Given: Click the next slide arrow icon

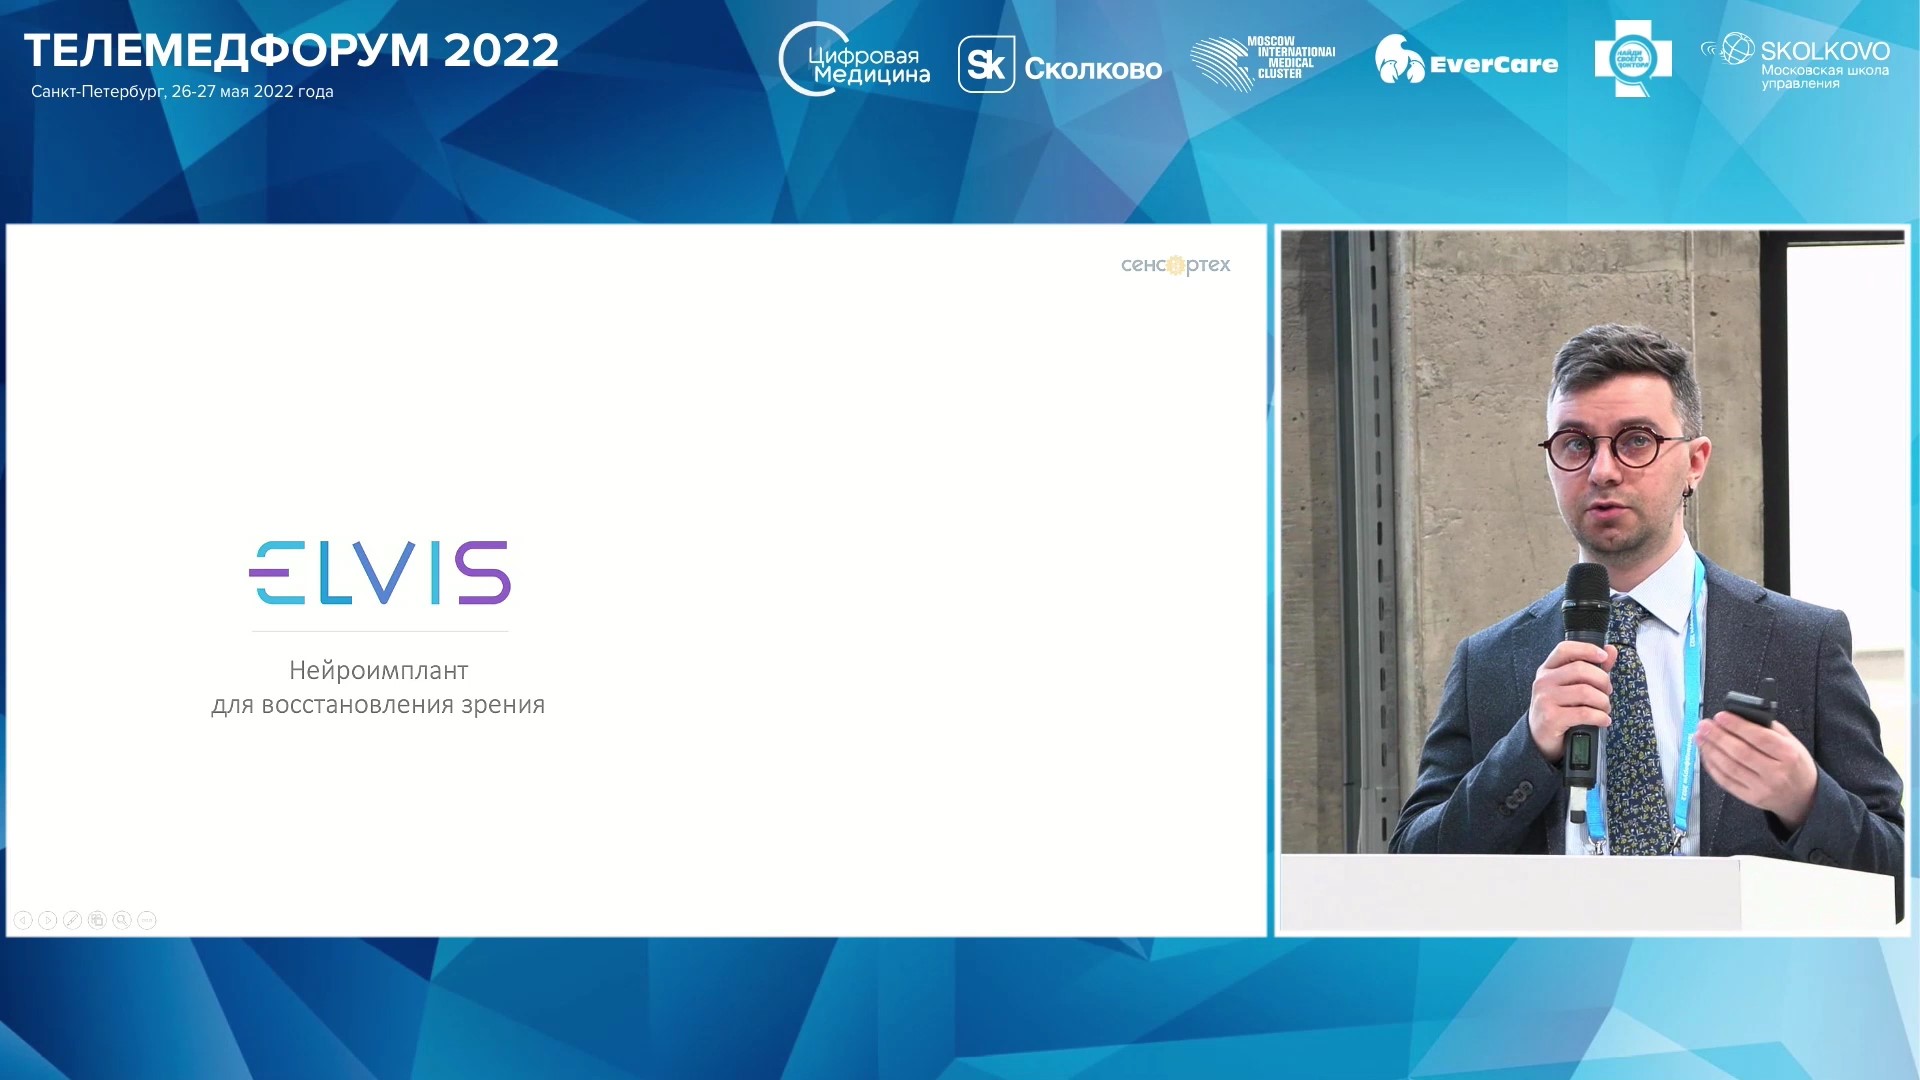Looking at the screenshot, I should (48, 920).
